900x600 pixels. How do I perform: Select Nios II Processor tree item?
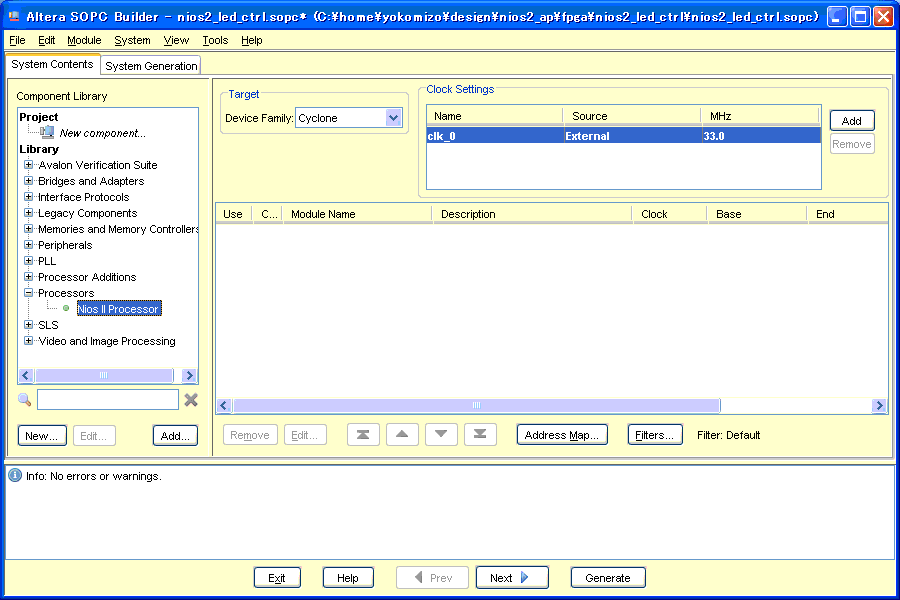(x=119, y=309)
